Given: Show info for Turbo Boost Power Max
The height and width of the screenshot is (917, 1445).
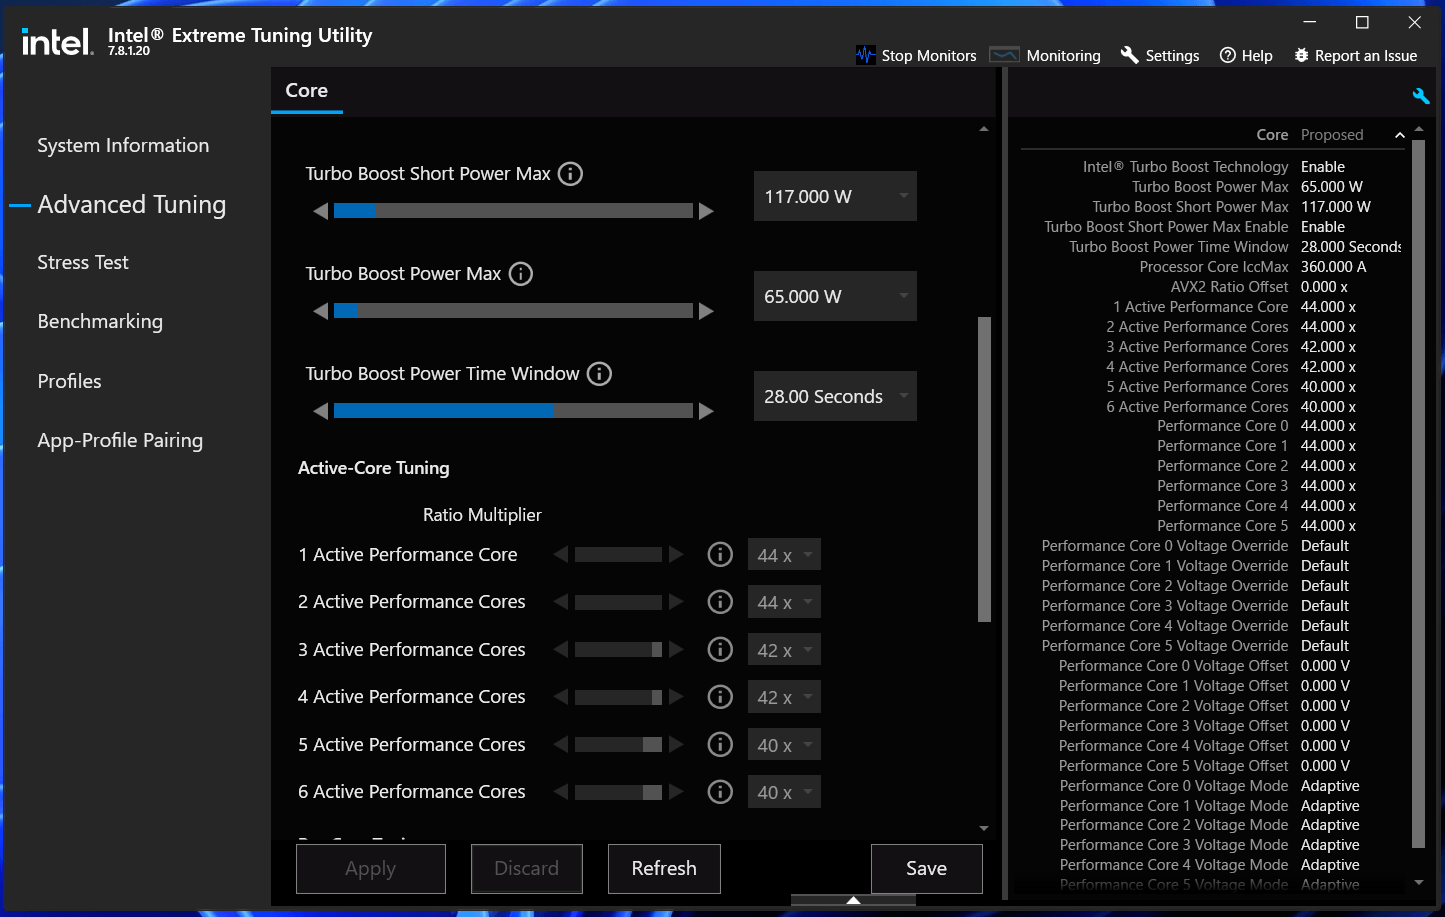Looking at the screenshot, I should click(521, 274).
